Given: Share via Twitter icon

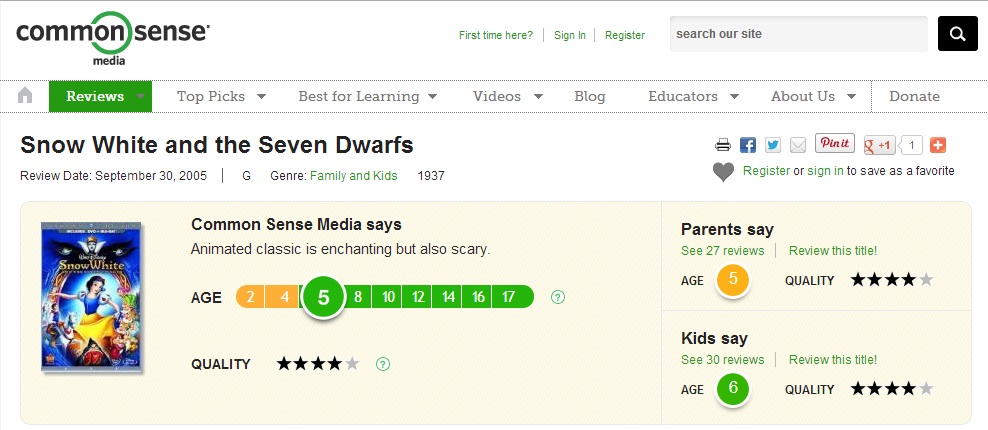Looking at the screenshot, I should pyautogui.click(x=773, y=145).
